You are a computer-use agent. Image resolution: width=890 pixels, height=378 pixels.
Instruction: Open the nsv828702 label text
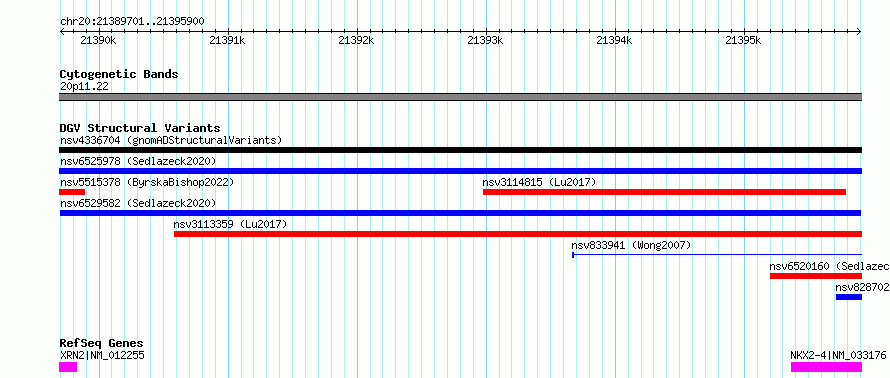(x=862, y=287)
